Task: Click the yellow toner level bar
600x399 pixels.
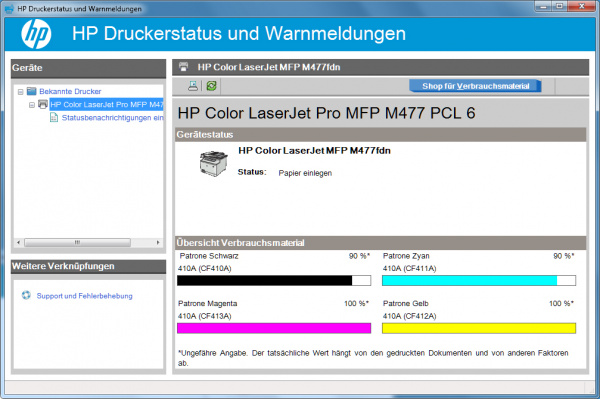Action: tap(479, 328)
